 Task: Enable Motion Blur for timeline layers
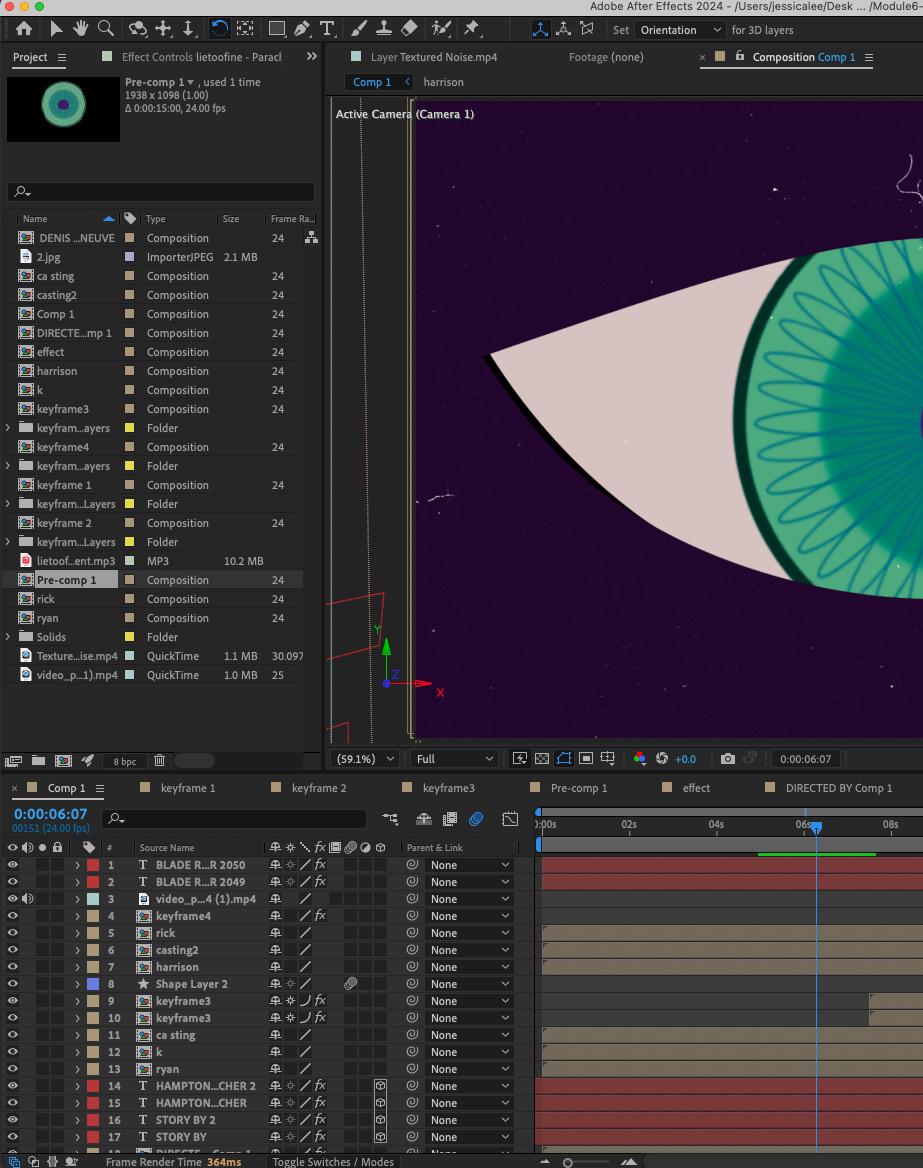click(476, 819)
